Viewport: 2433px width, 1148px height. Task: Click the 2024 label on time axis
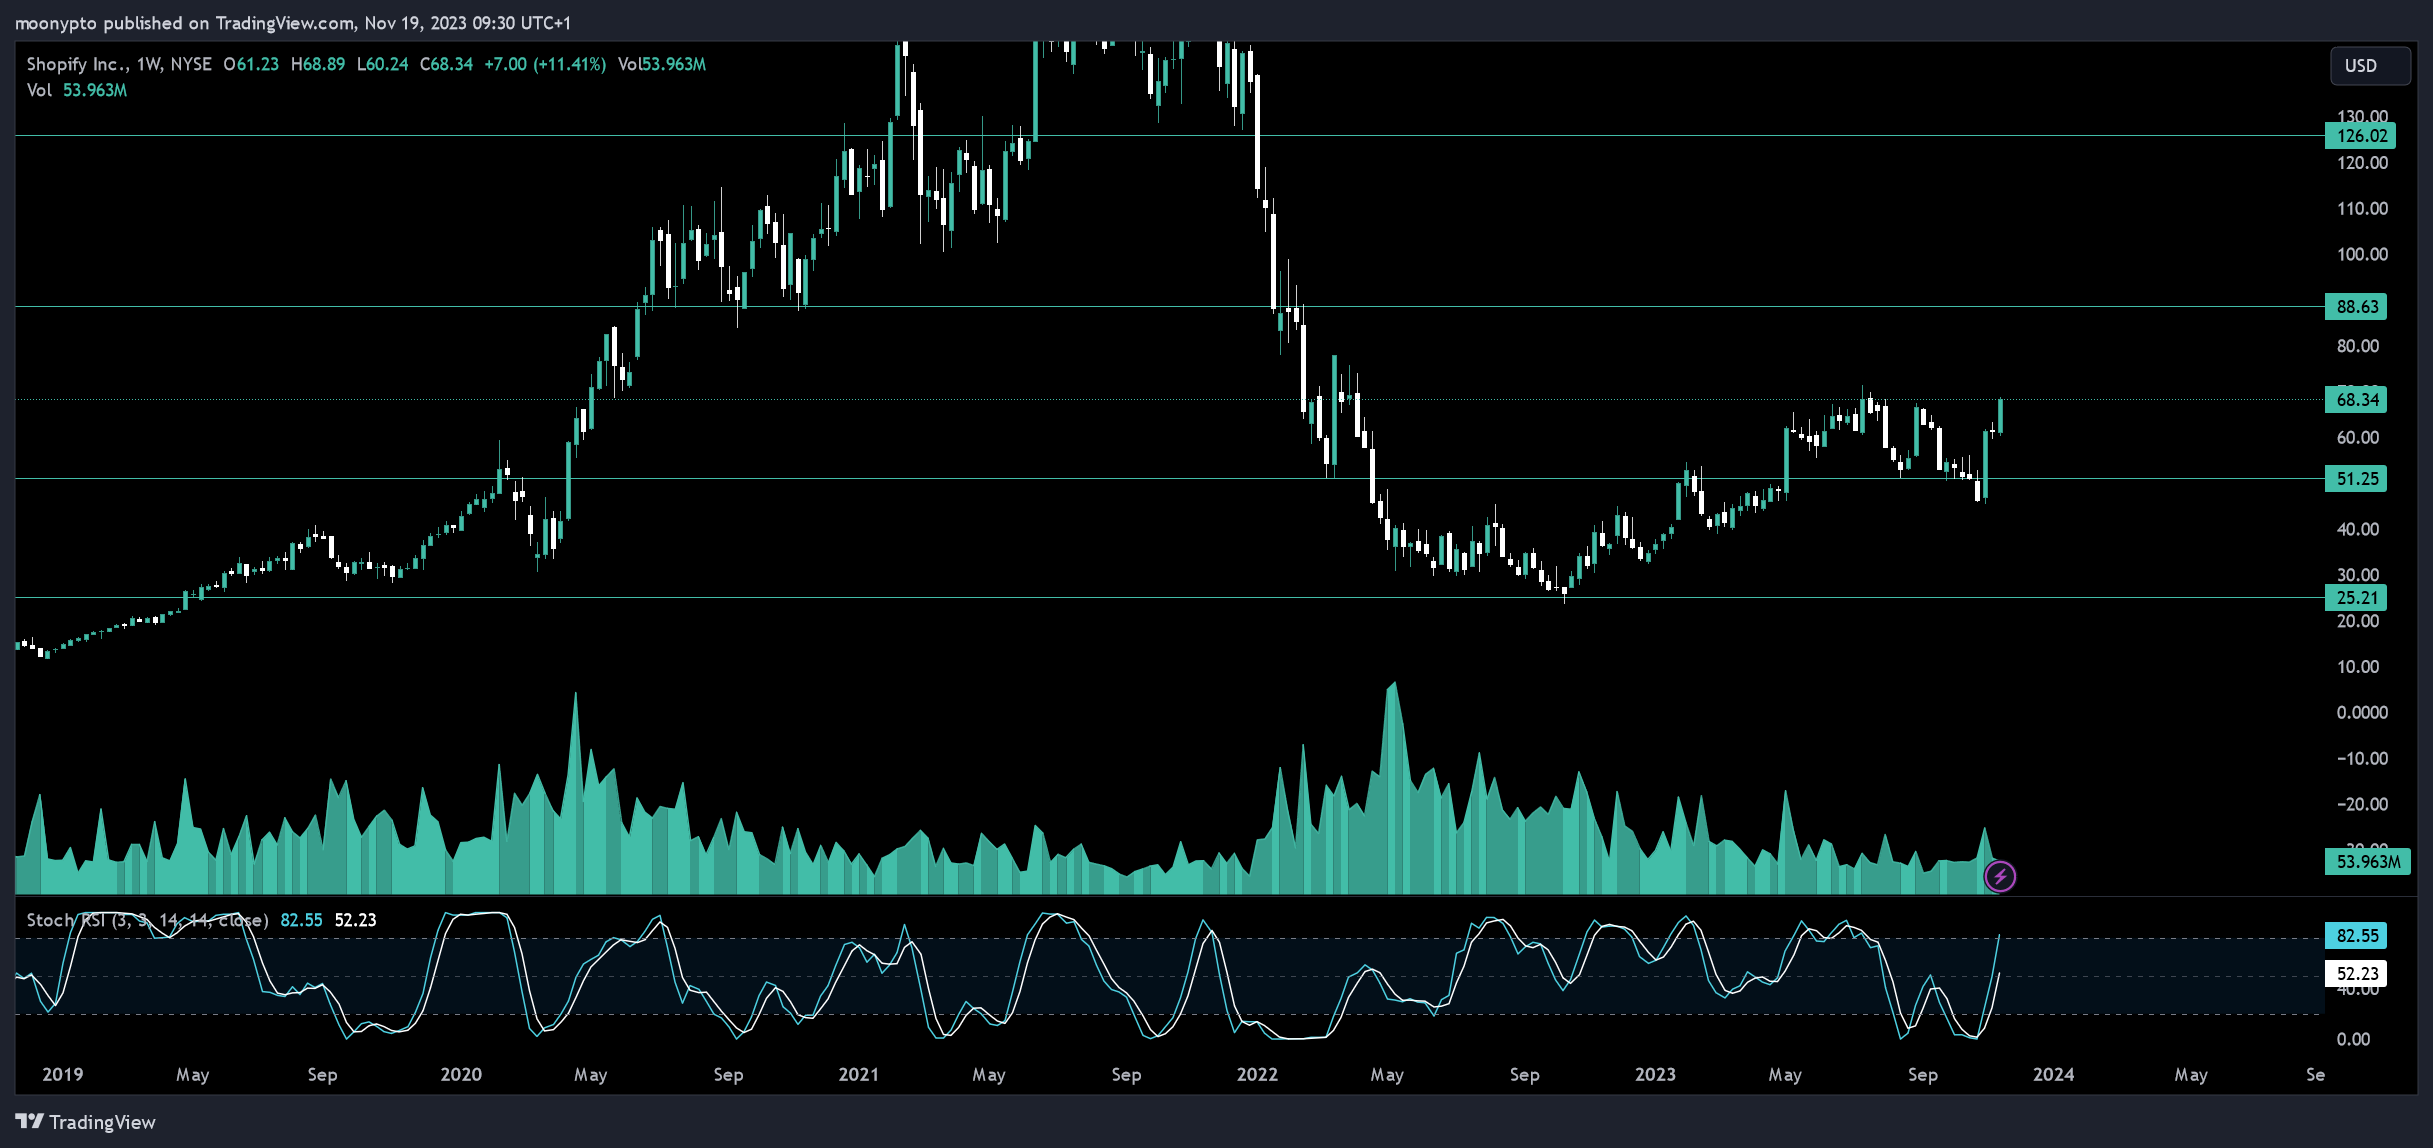[x=2053, y=1075]
